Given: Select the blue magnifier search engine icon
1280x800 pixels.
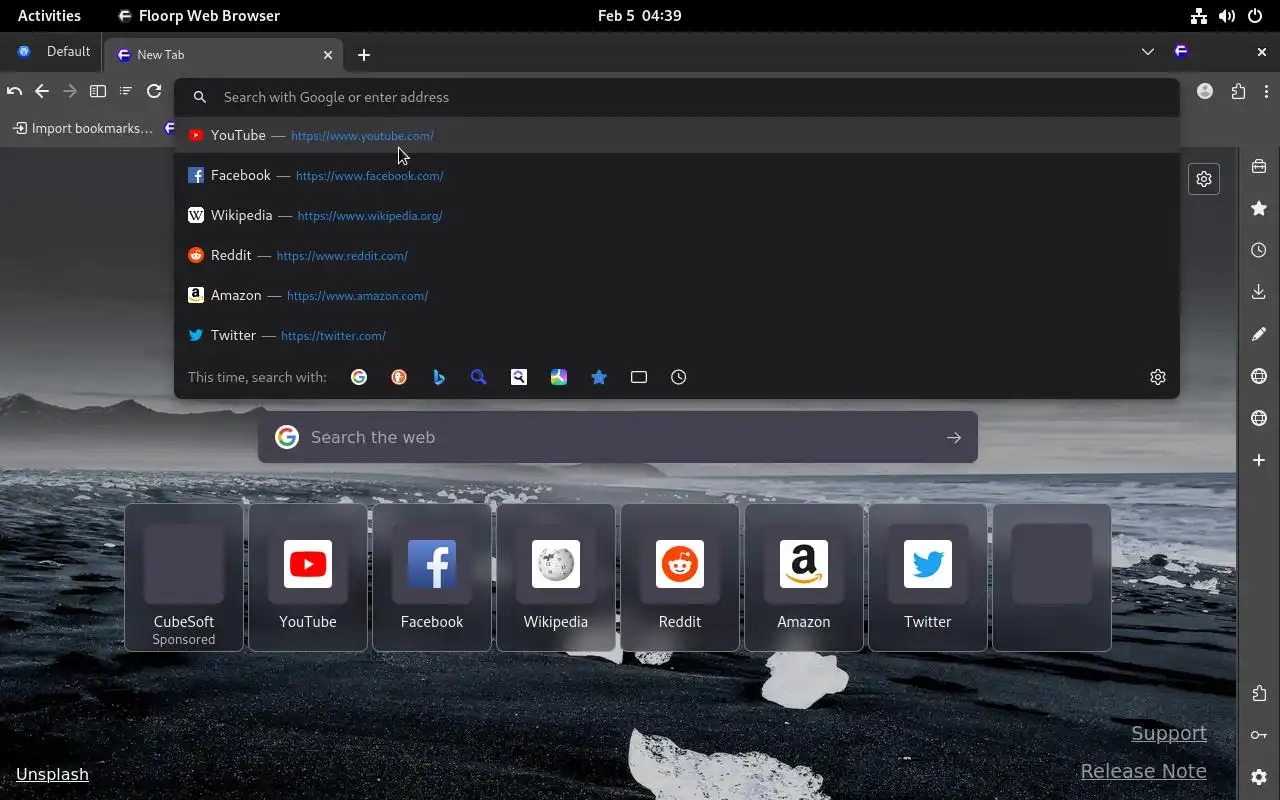Looking at the screenshot, I should pos(479,377).
